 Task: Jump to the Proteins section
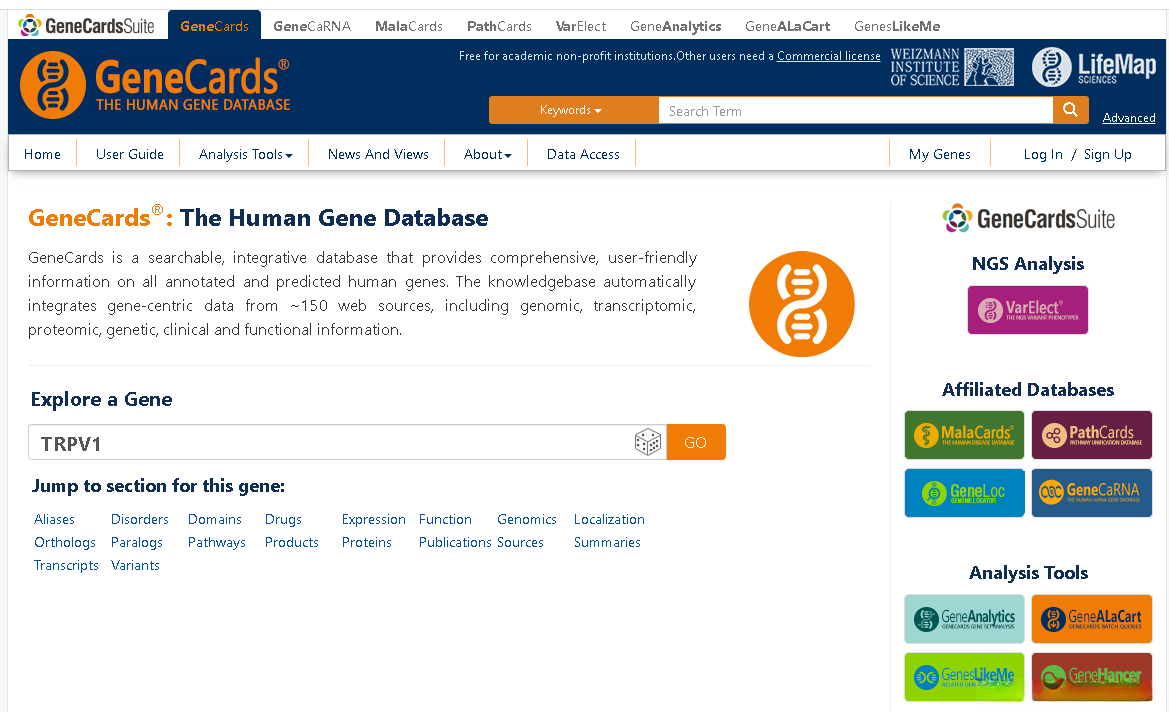[x=366, y=542]
